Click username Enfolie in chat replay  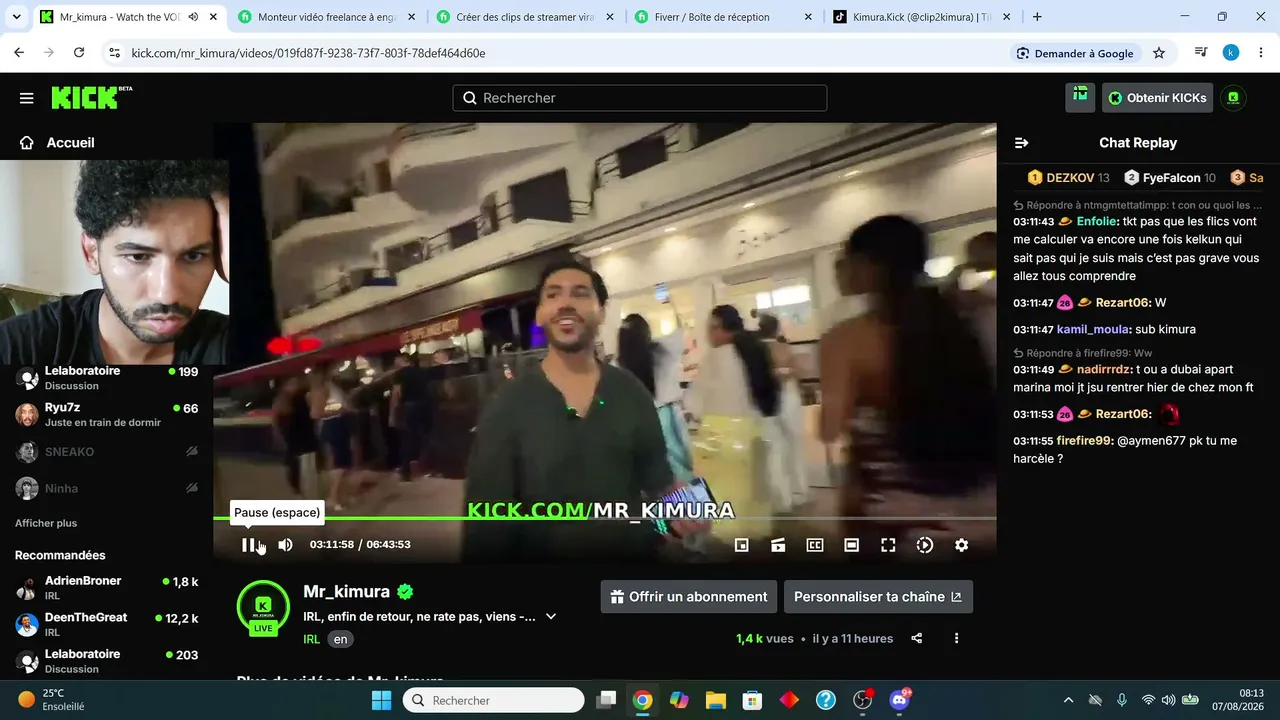click(x=1097, y=222)
